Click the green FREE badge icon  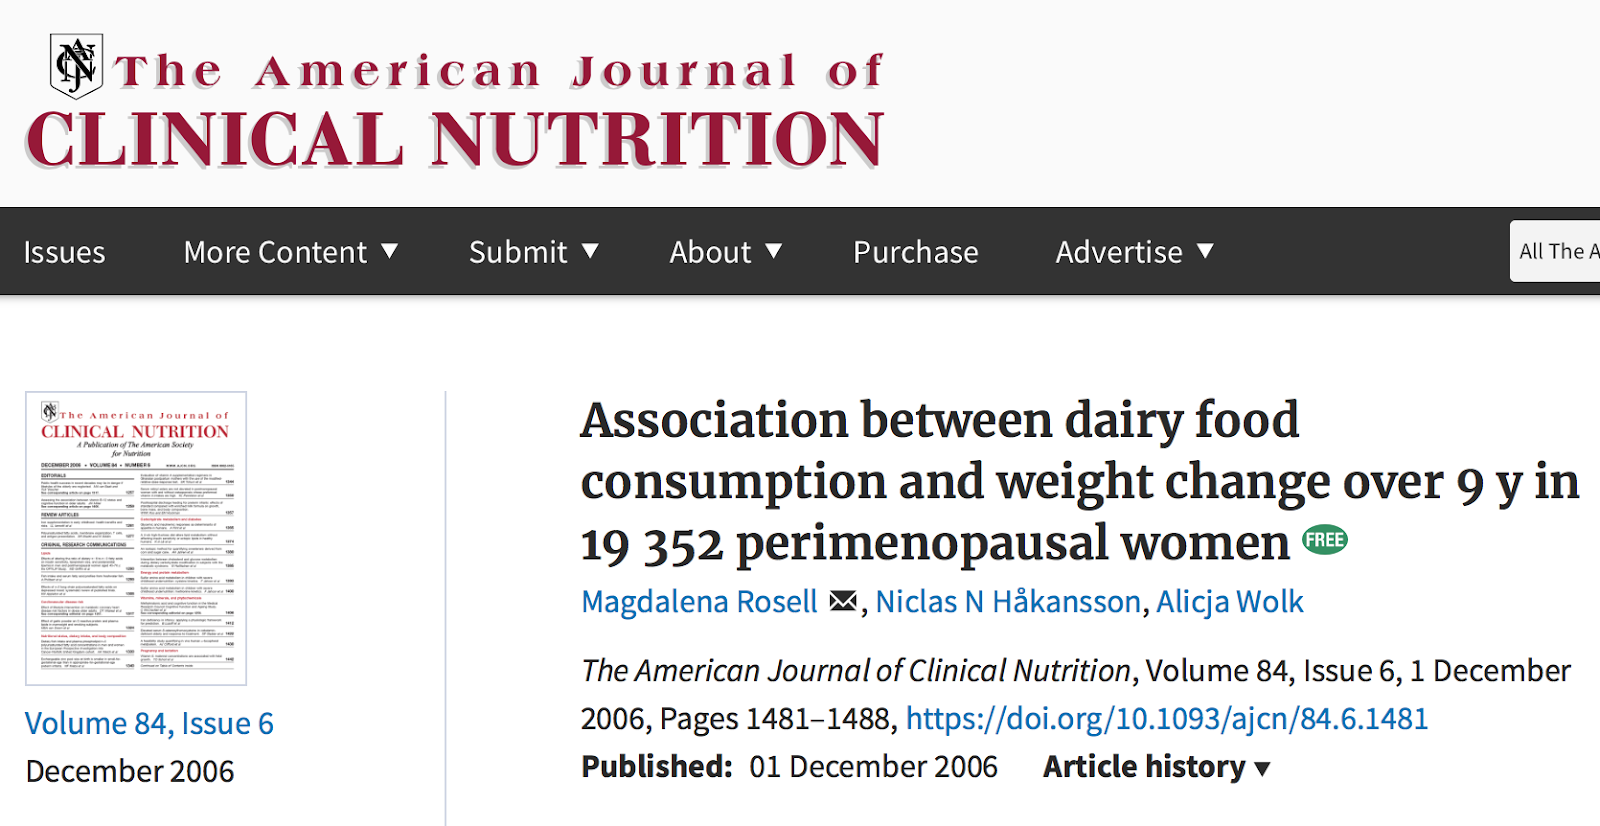[x=1324, y=541]
